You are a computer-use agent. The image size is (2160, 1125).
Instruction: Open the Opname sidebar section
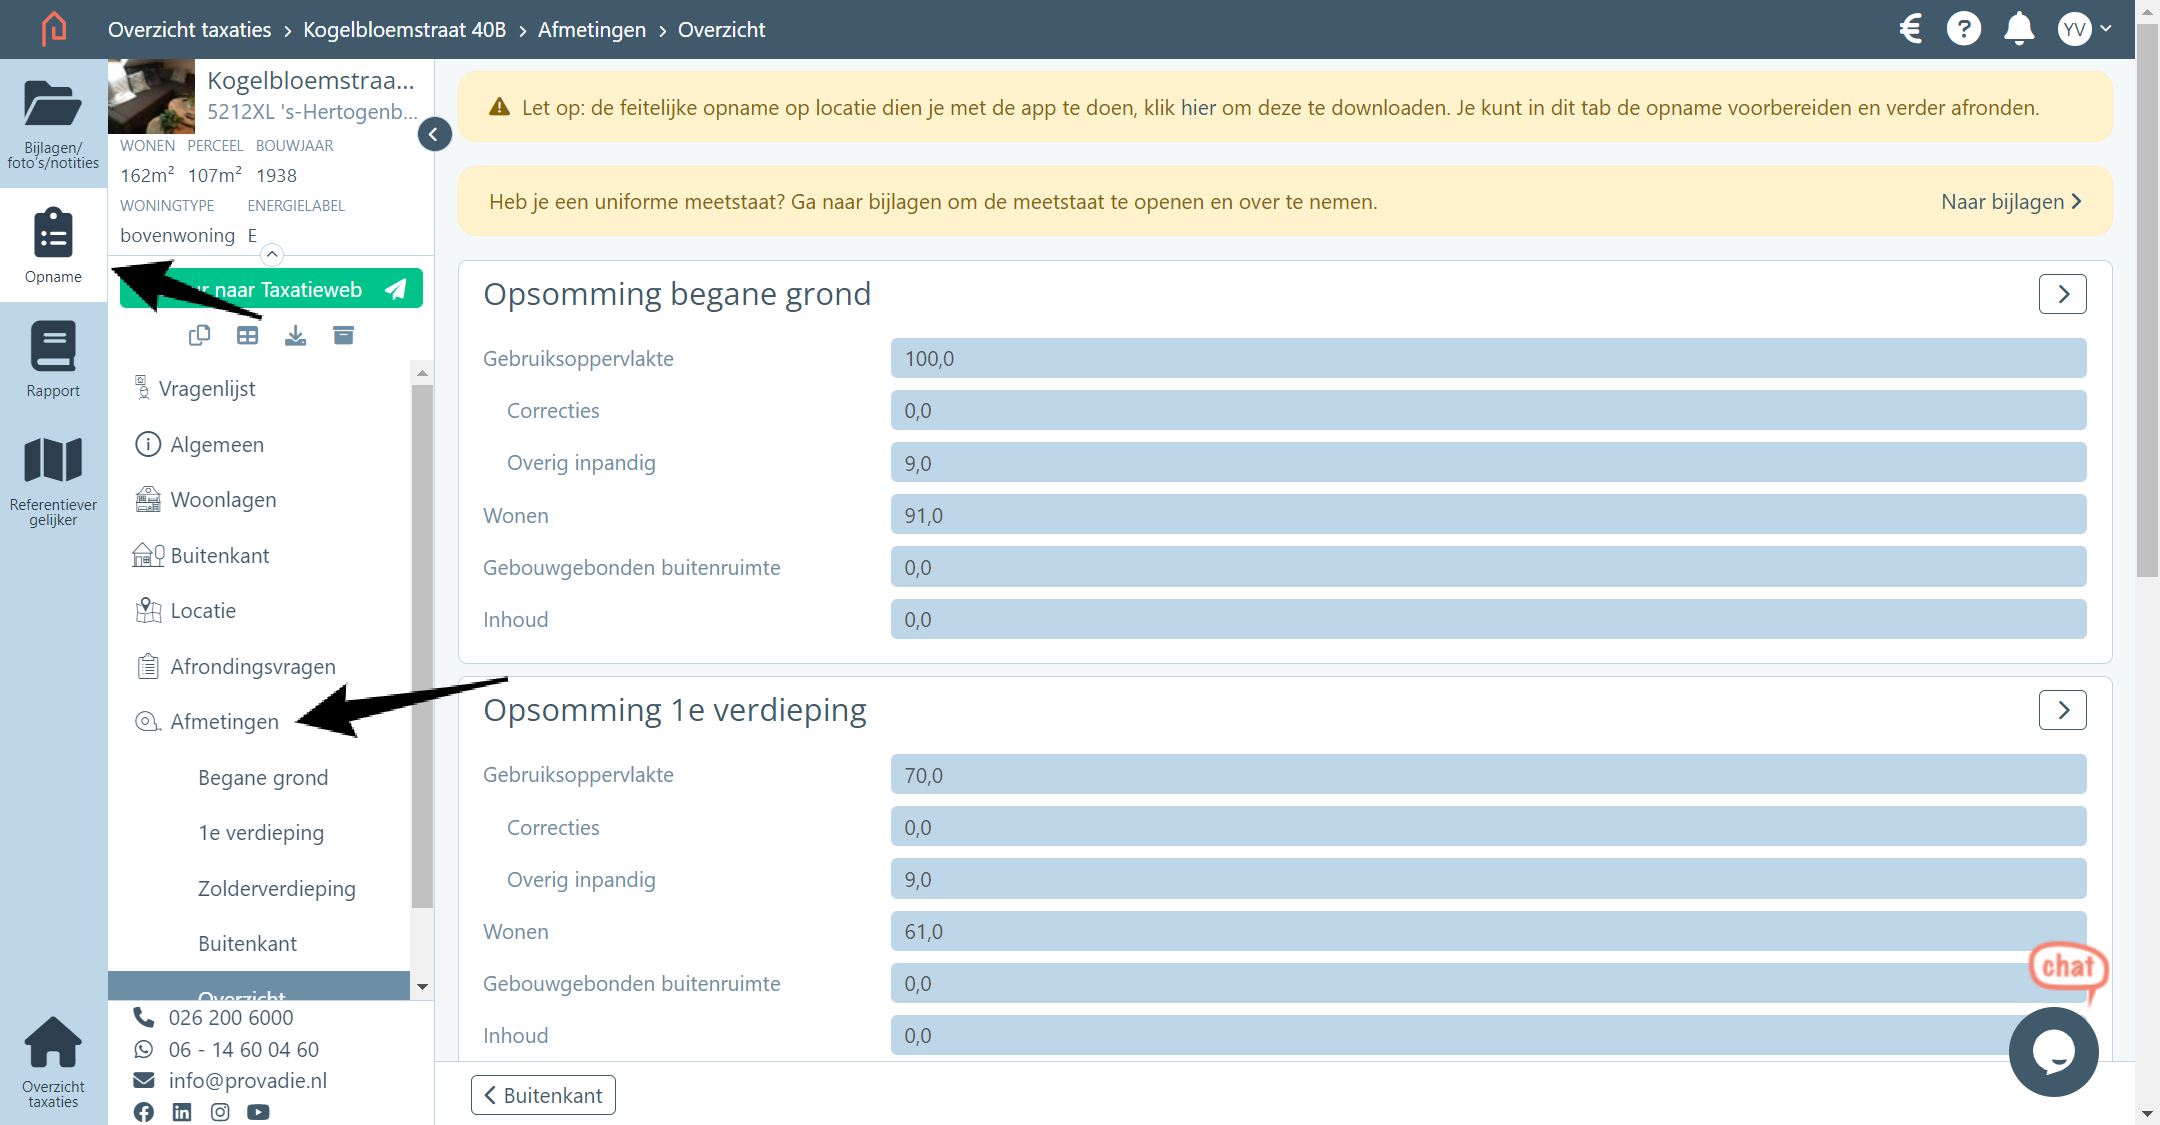(x=53, y=245)
